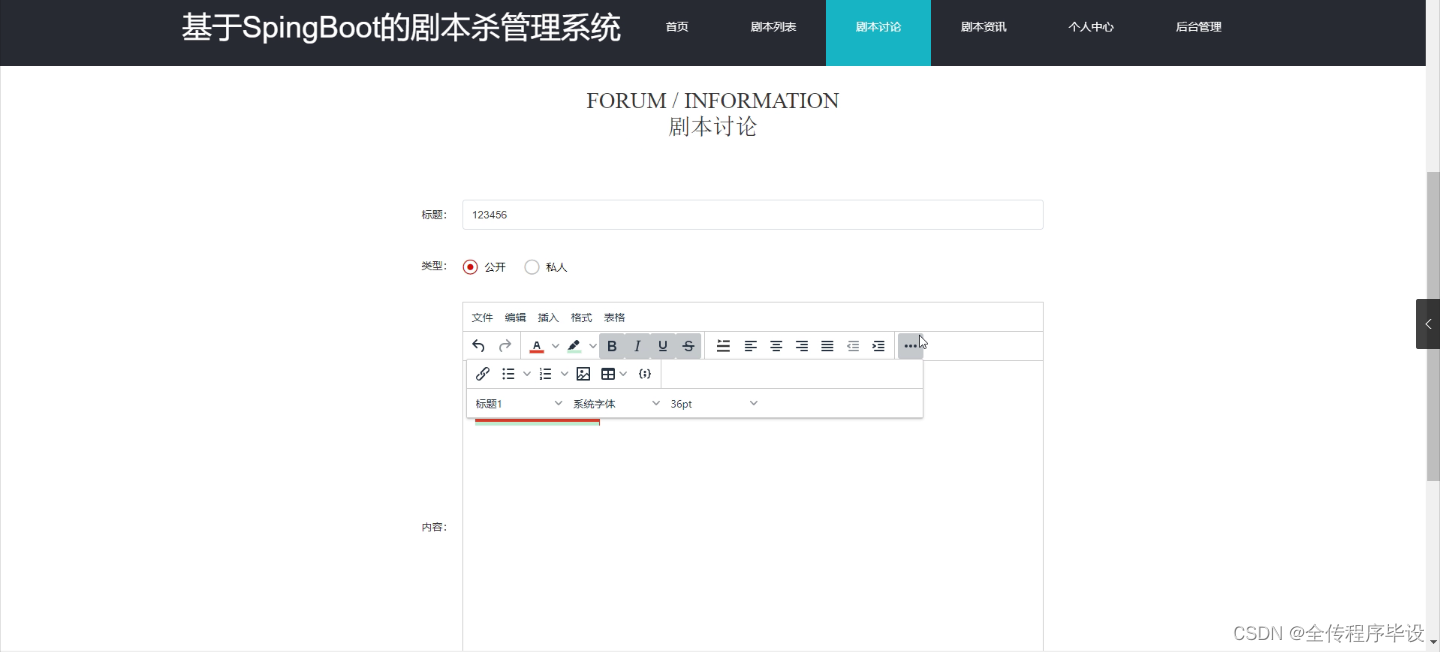The image size is (1440, 652).
Task: Select the 私人 radio button
Action: coord(532,267)
